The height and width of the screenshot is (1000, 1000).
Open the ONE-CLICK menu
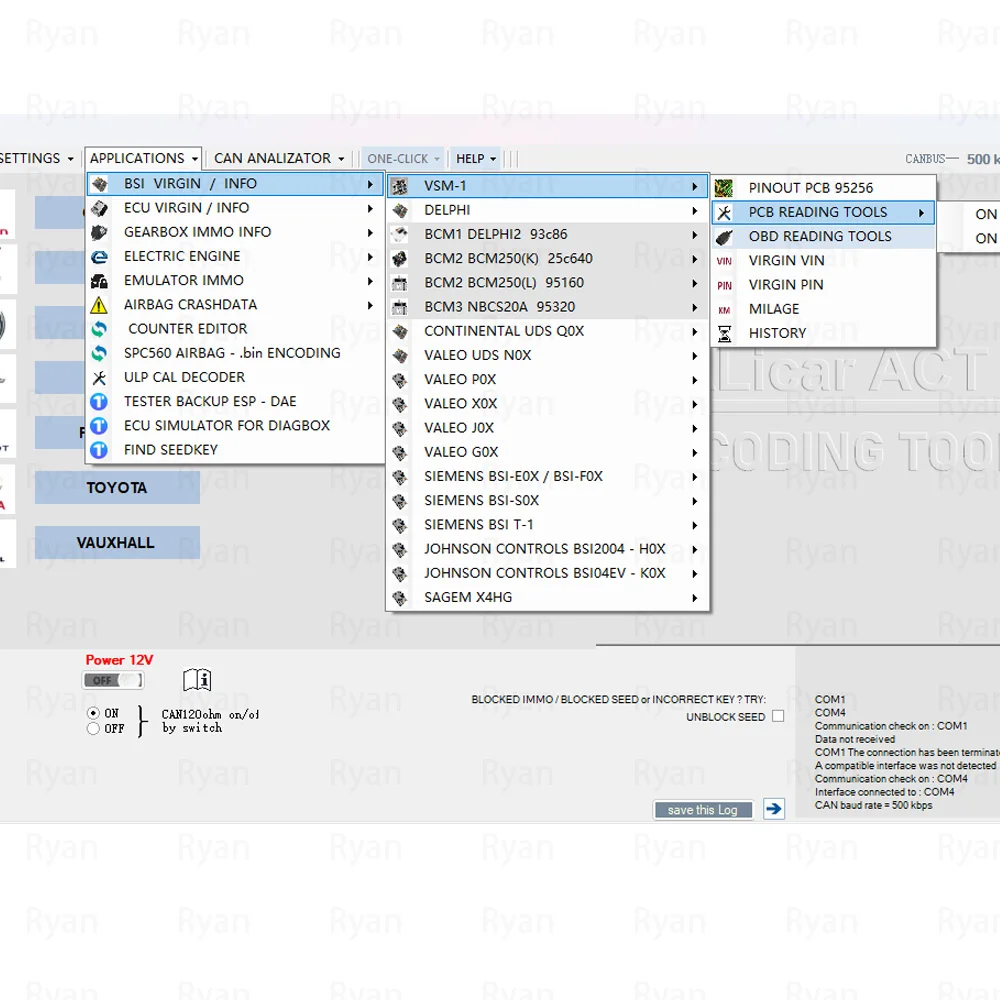click(403, 158)
